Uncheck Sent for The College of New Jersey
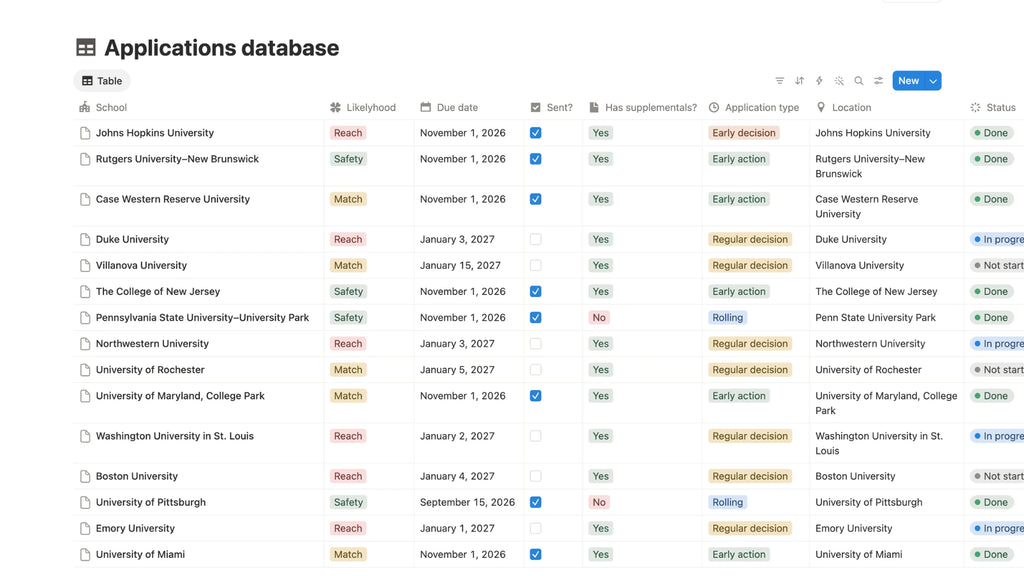 [536, 291]
